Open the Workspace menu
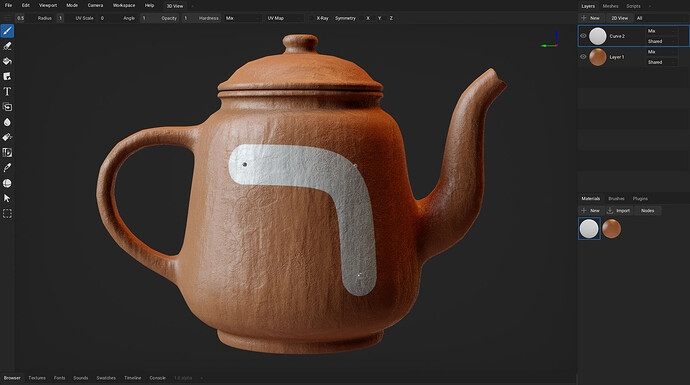This screenshot has height=385, width=690. [124, 5]
